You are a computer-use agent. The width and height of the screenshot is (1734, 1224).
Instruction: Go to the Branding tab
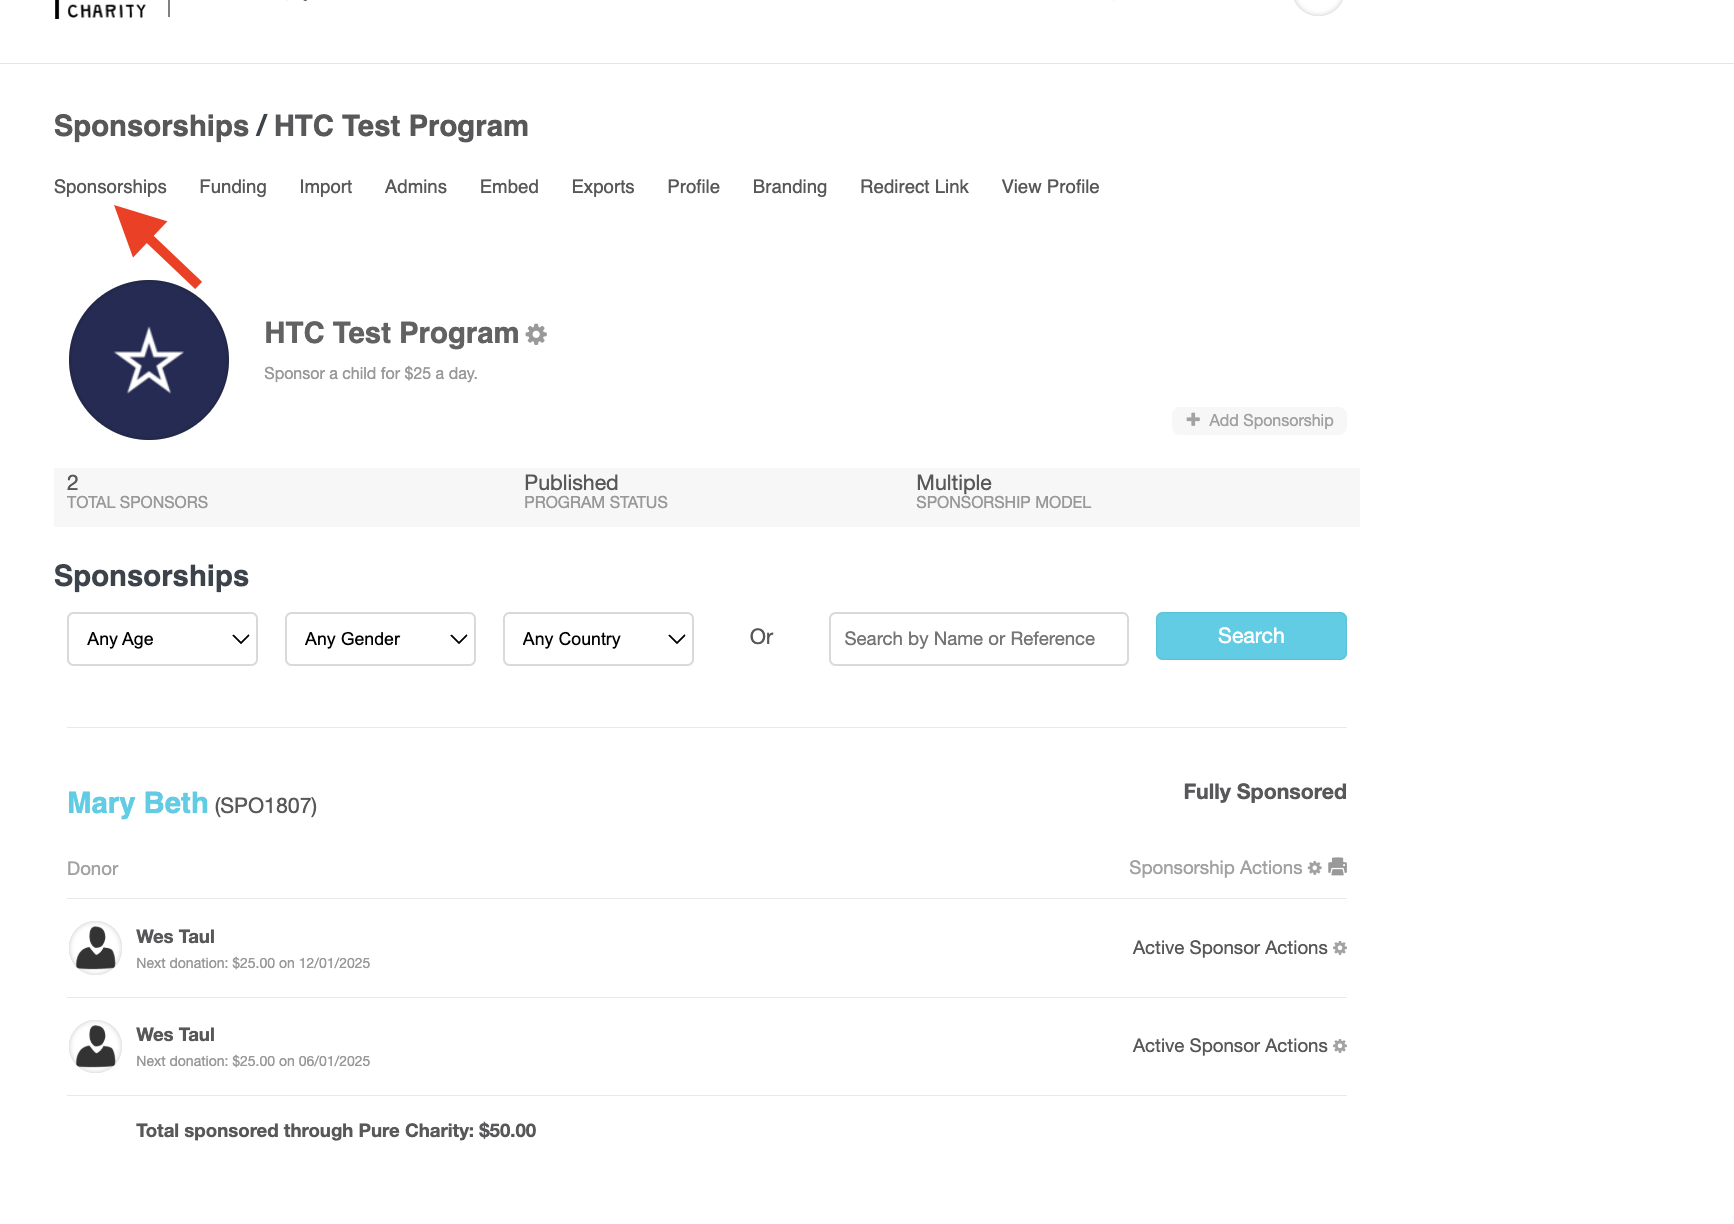789,187
